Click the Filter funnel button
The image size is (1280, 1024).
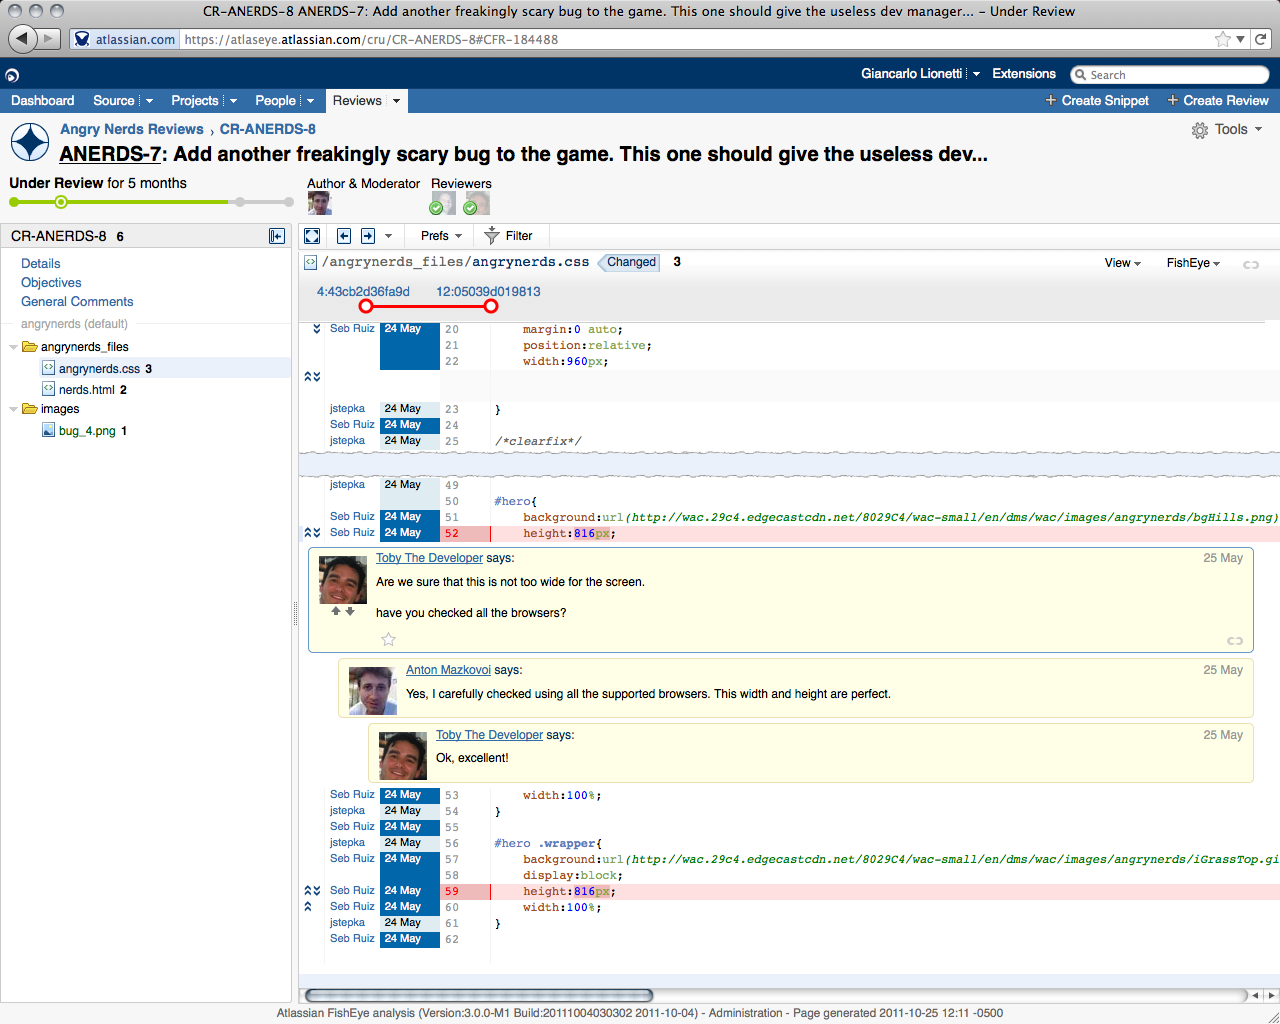(508, 236)
